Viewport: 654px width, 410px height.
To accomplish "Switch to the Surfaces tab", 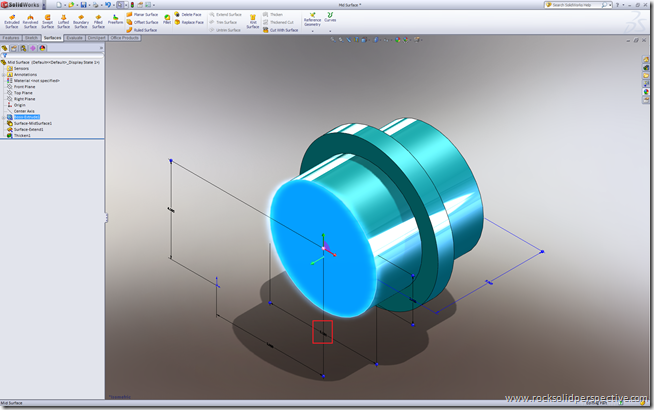I will pos(53,38).
